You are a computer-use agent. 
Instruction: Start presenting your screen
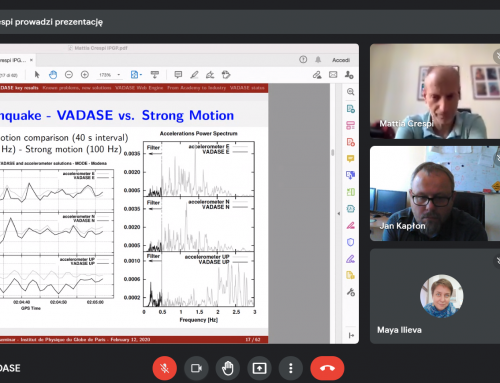(x=259, y=368)
